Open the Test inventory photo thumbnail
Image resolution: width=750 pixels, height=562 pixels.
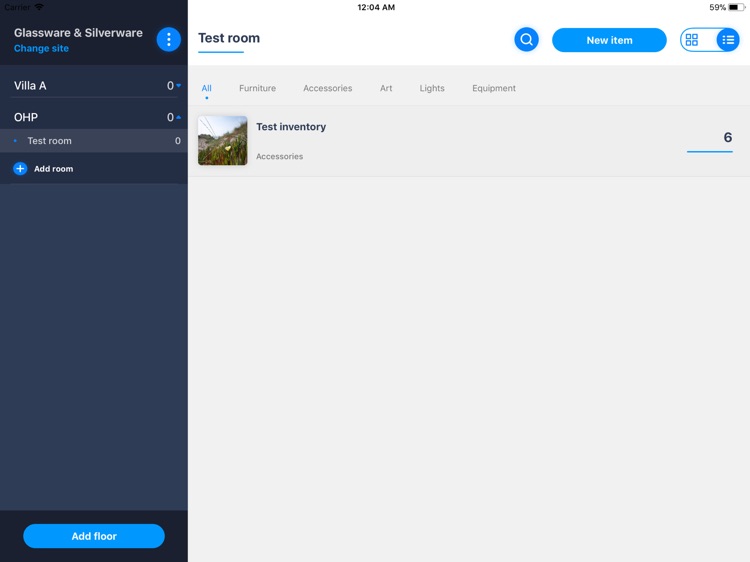coord(222,141)
